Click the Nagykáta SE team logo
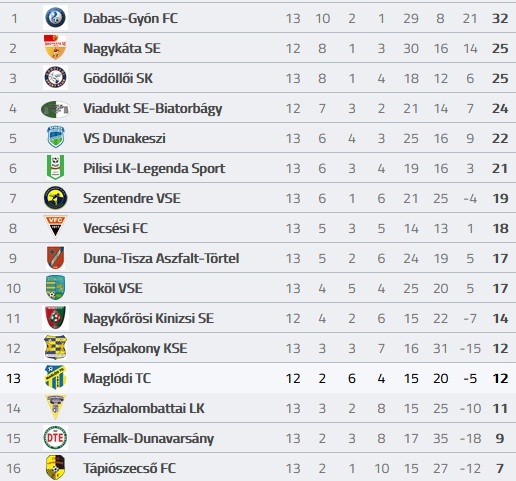Viewport: 516px width, 481px height. coord(55,48)
